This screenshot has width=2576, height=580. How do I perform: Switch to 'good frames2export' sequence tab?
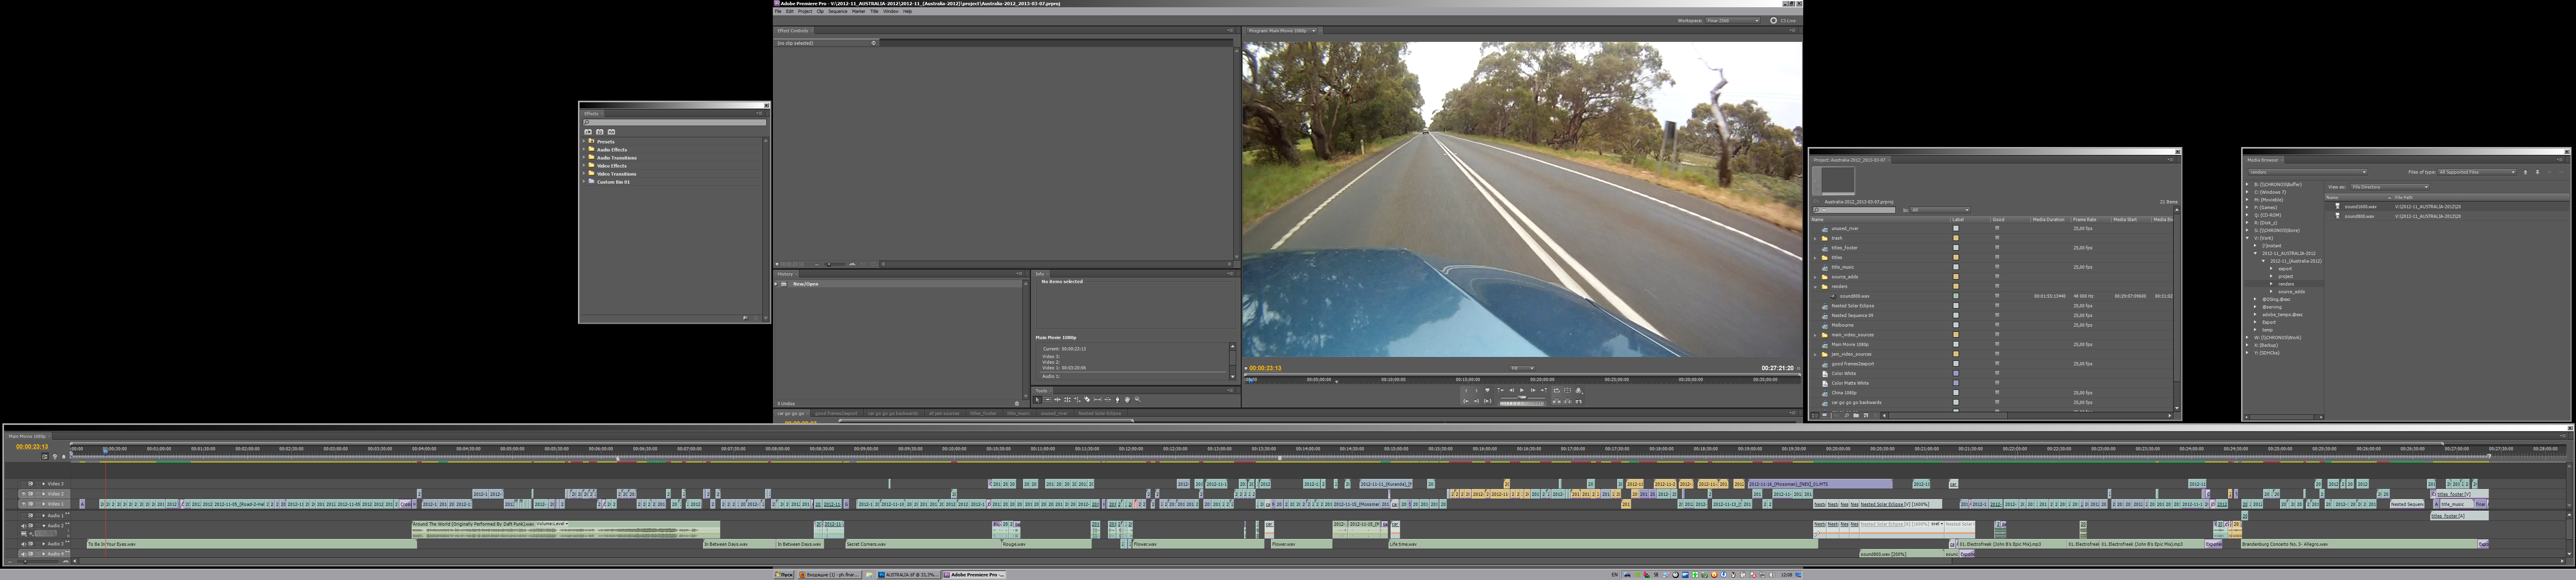click(836, 413)
